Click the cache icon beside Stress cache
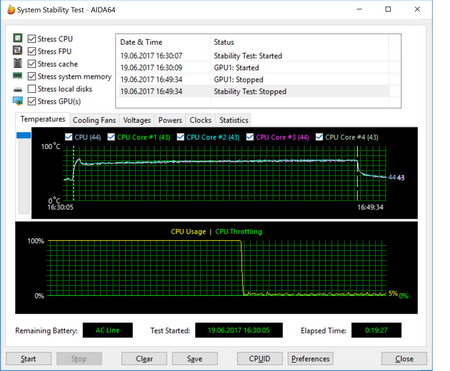The width and height of the screenshot is (450, 371). click(18, 63)
